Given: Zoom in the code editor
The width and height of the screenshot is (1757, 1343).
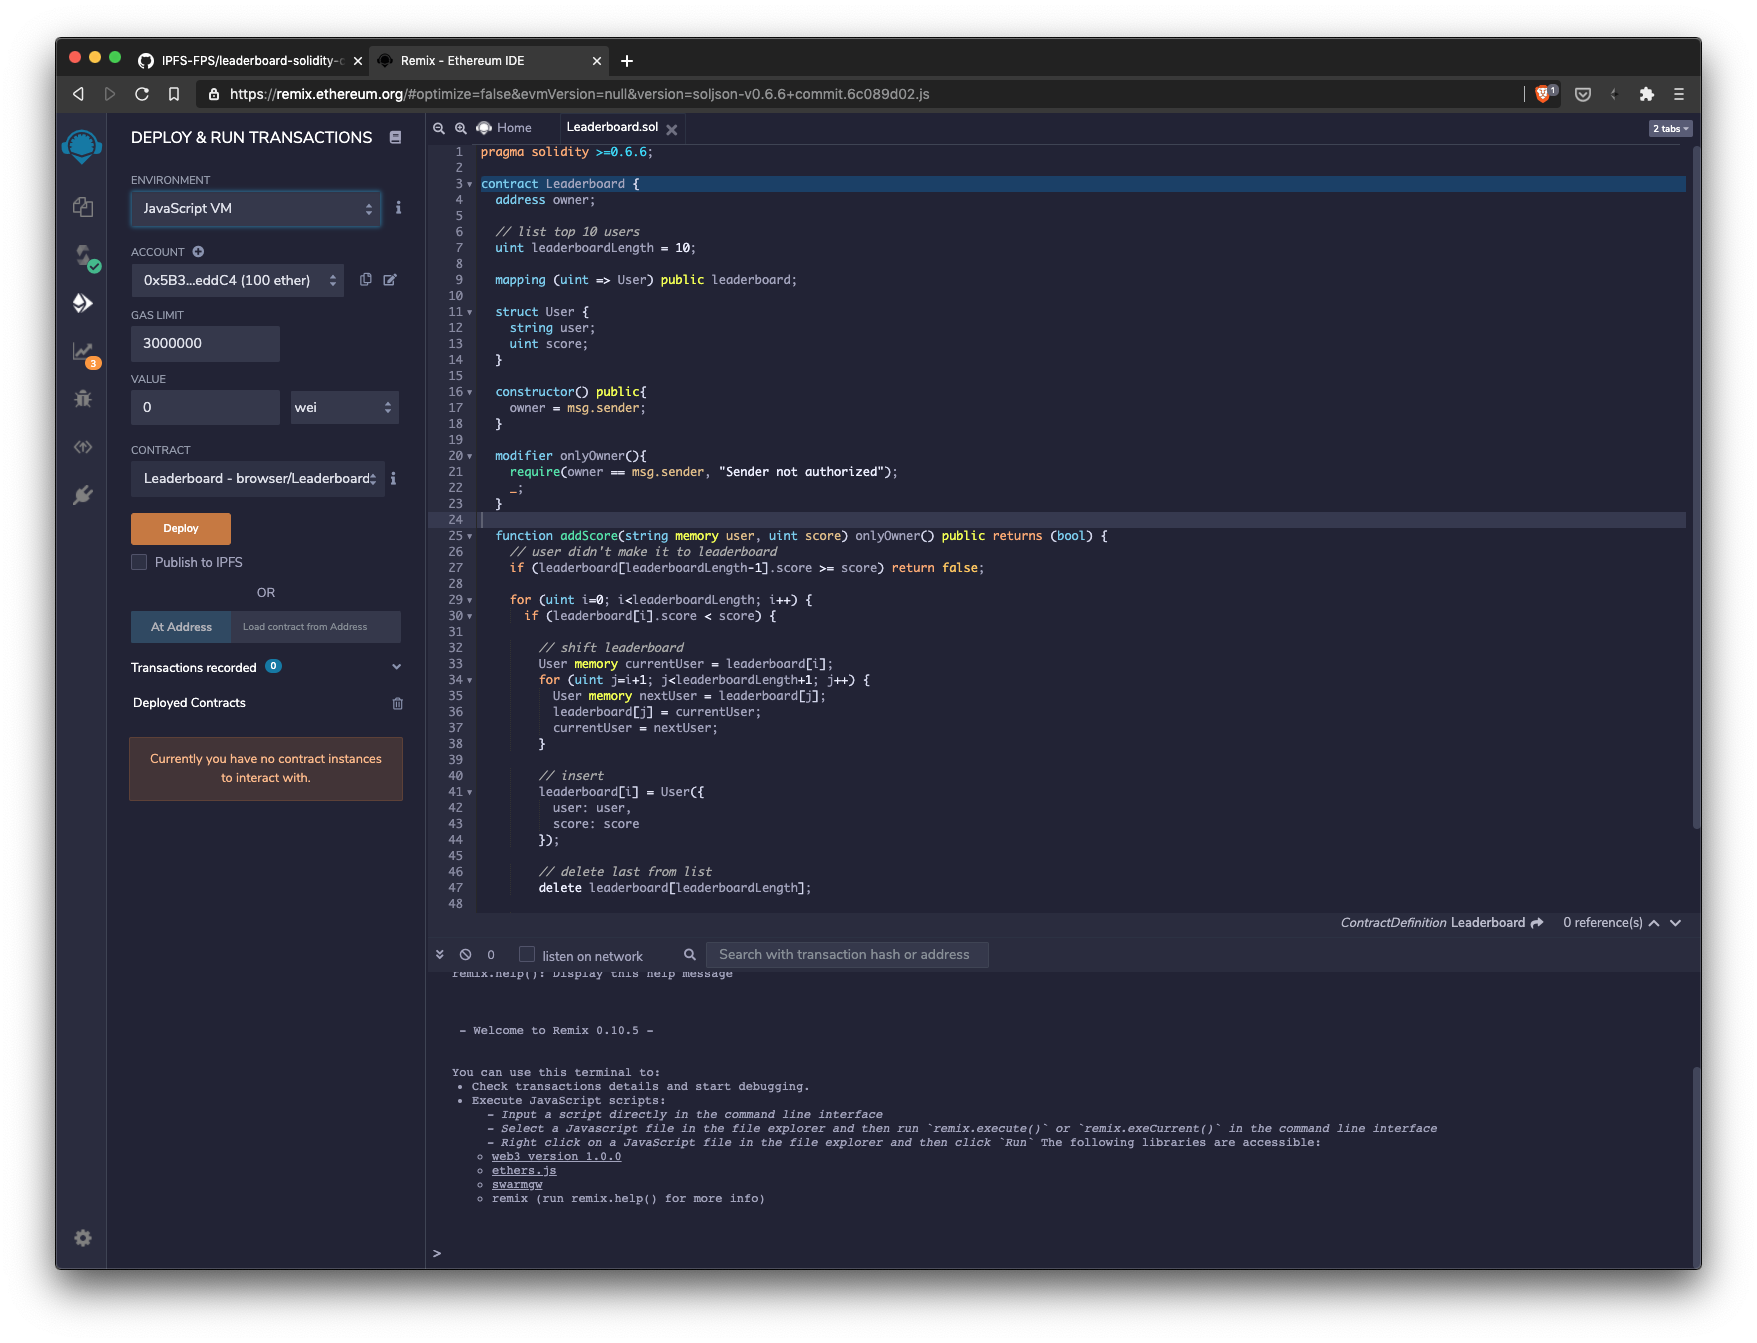Looking at the screenshot, I should pyautogui.click(x=461, y=128).
